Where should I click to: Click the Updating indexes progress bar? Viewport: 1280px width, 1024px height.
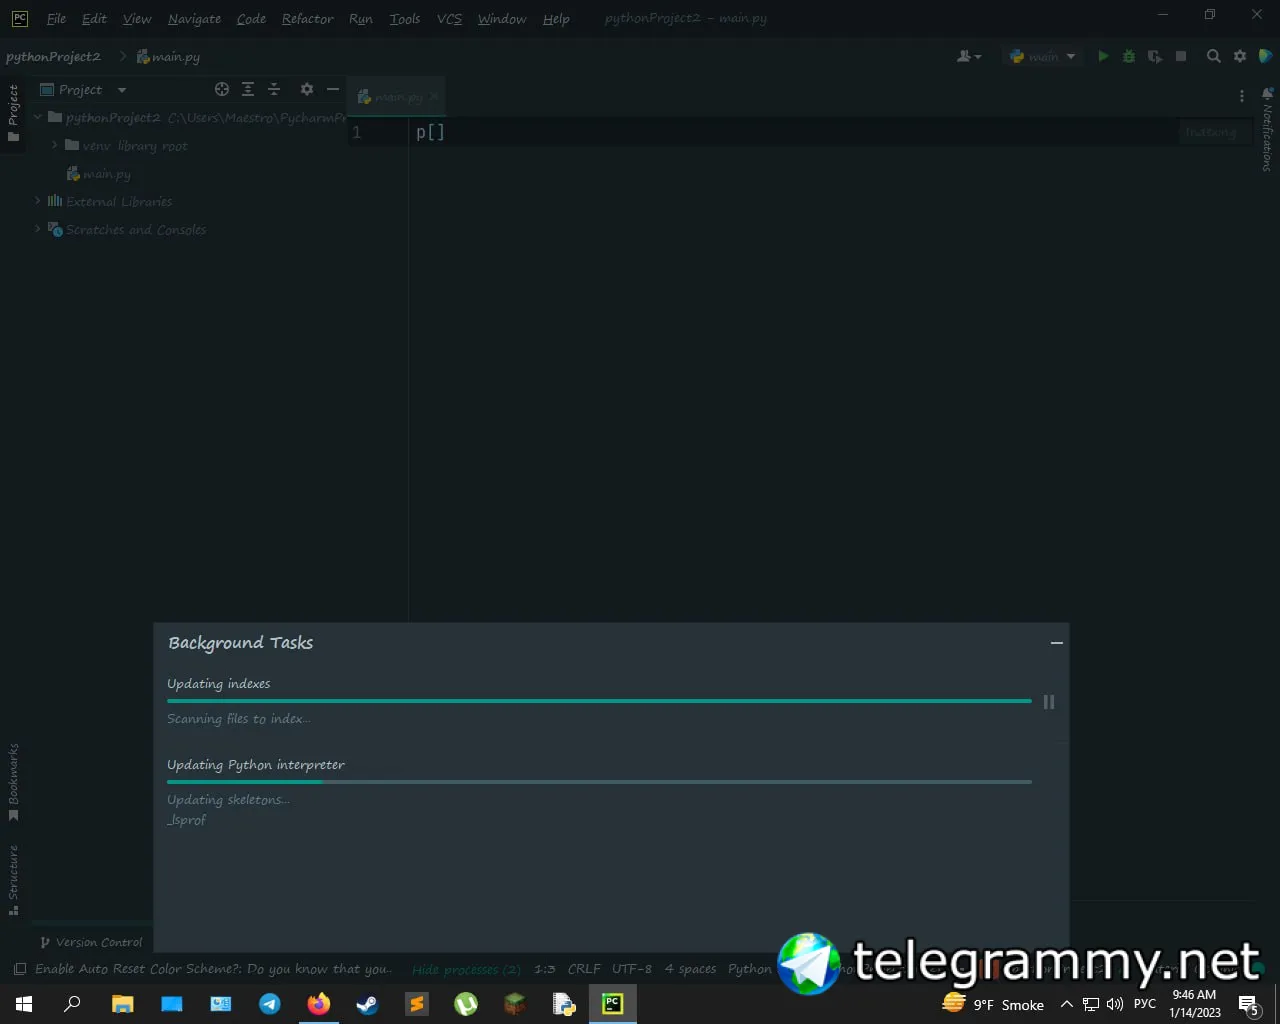[x=599, y=701]
